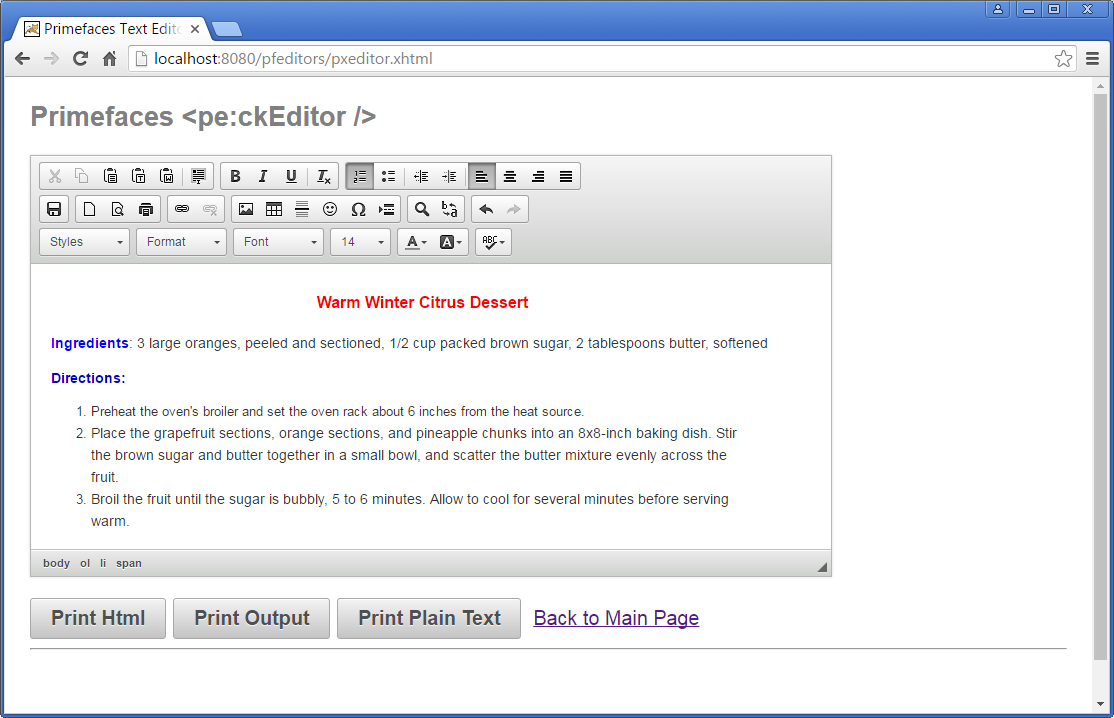
Task: Bookmark the page with the star icon
Action: pos(1063,59)
